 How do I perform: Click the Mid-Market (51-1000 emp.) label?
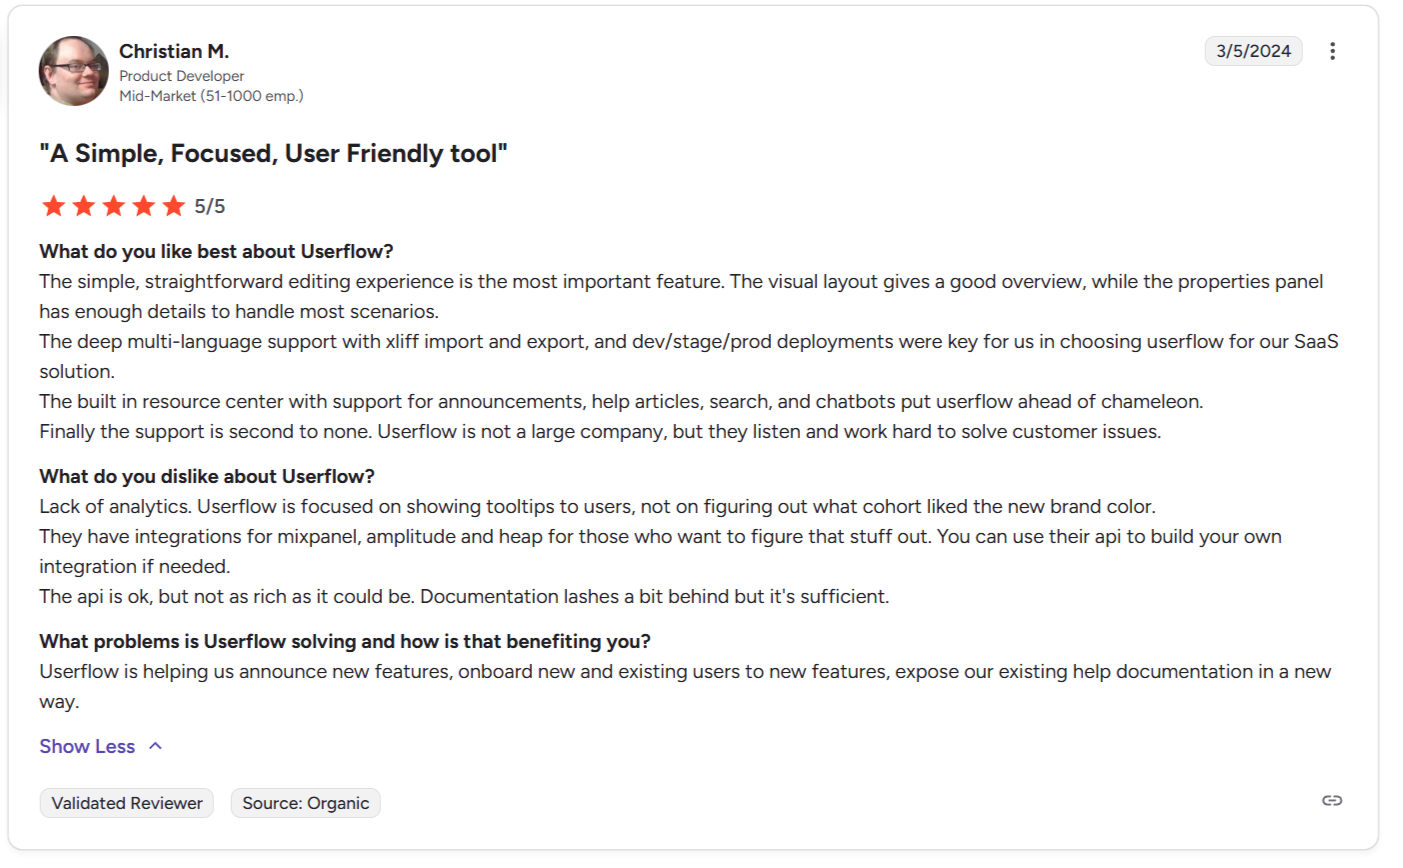[211, 96]
